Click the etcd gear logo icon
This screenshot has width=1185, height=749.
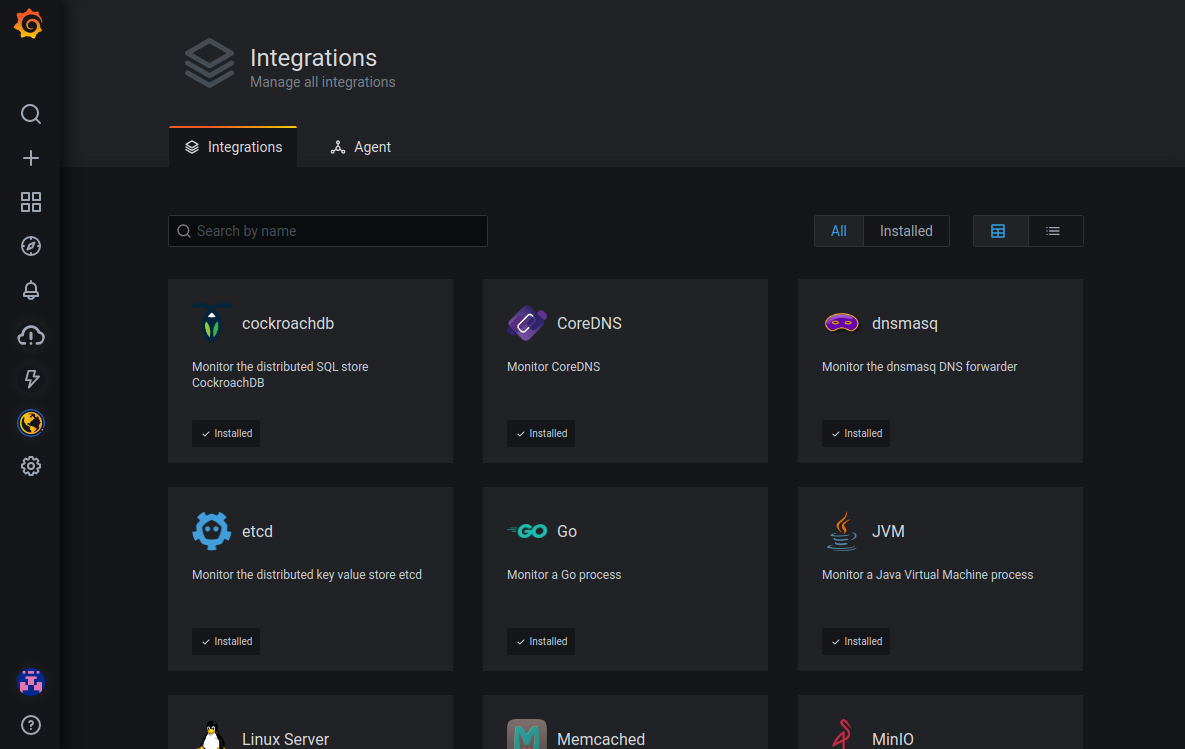pos(212,531)
